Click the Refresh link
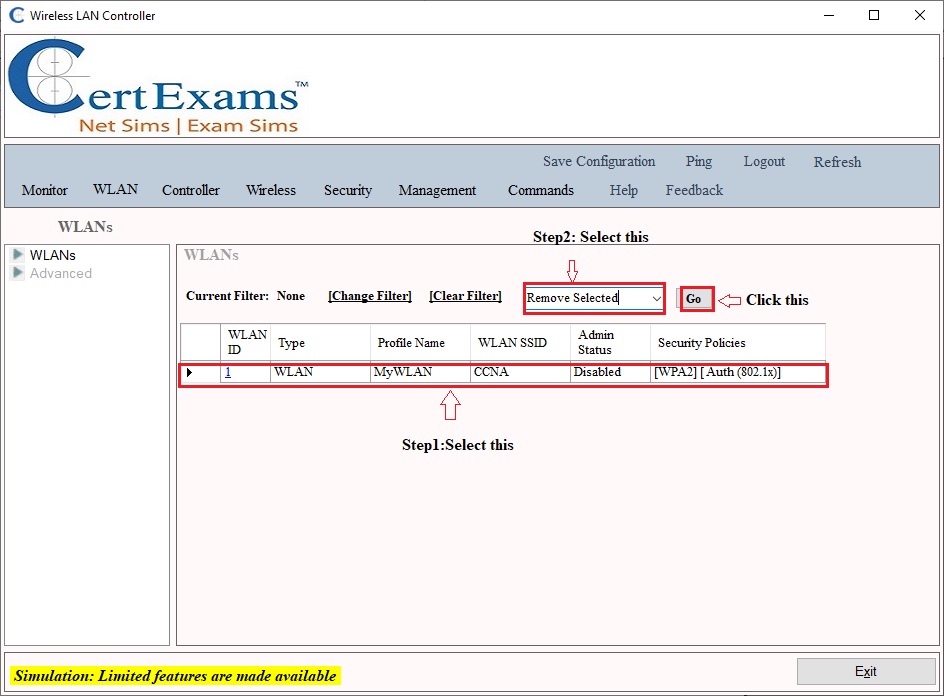The image size is (944, 696). click(x=837, y=162)
